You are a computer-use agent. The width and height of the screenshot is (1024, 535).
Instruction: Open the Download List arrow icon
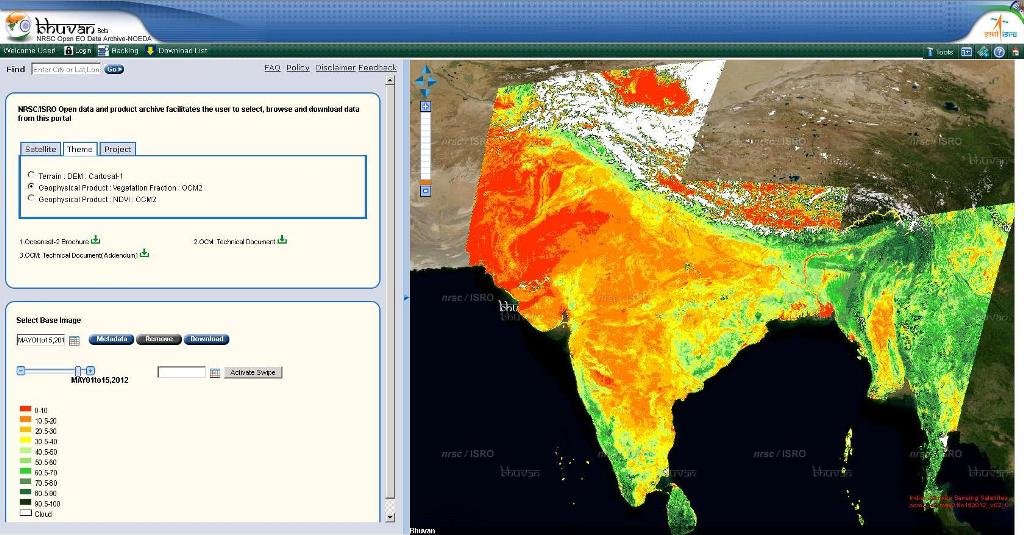point(150,50)
